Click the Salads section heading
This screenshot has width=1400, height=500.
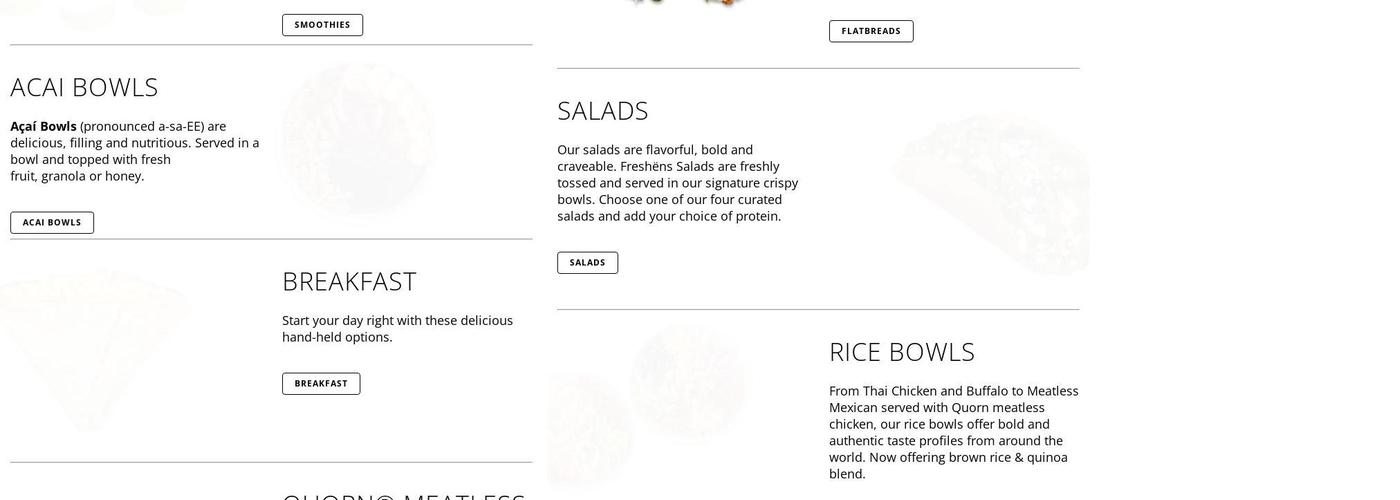point(603,111)
